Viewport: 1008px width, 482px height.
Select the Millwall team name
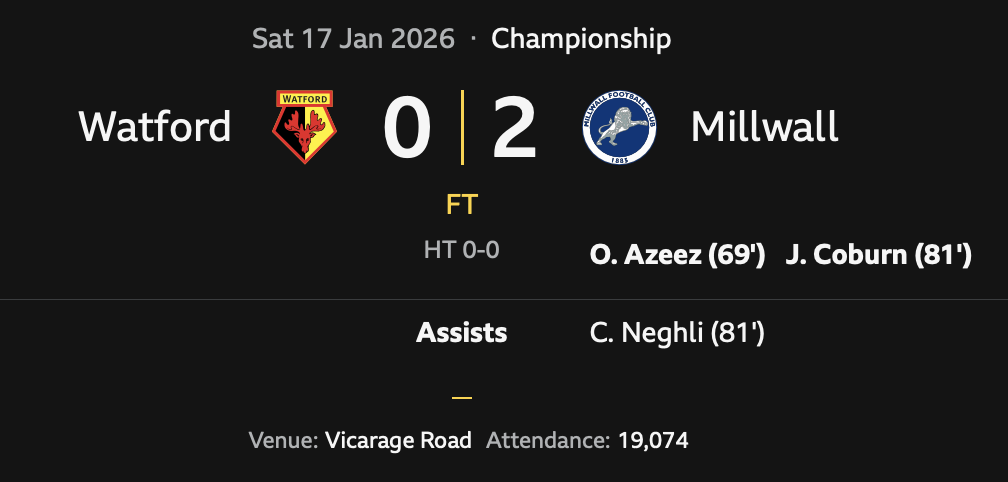(764, 127)
